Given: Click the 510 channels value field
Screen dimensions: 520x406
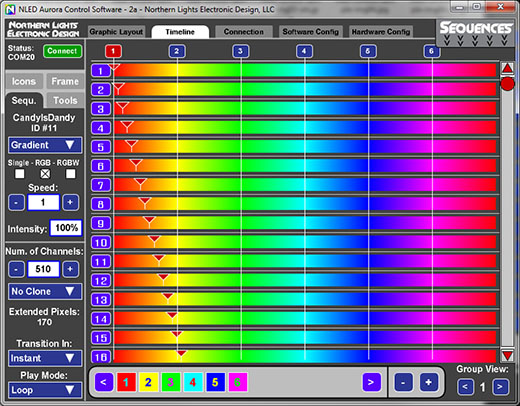Looking at the screenshot, I should pyautogui.click(x=43, y=269).
